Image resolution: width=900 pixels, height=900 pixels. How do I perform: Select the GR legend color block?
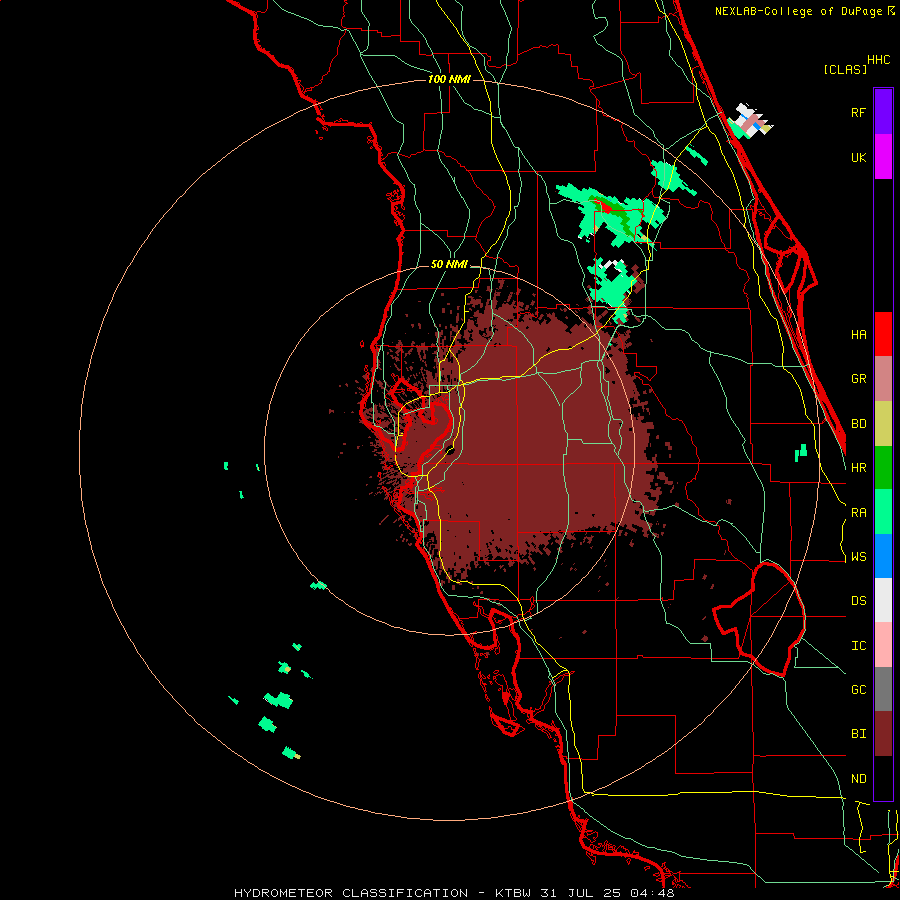point(883,379)
